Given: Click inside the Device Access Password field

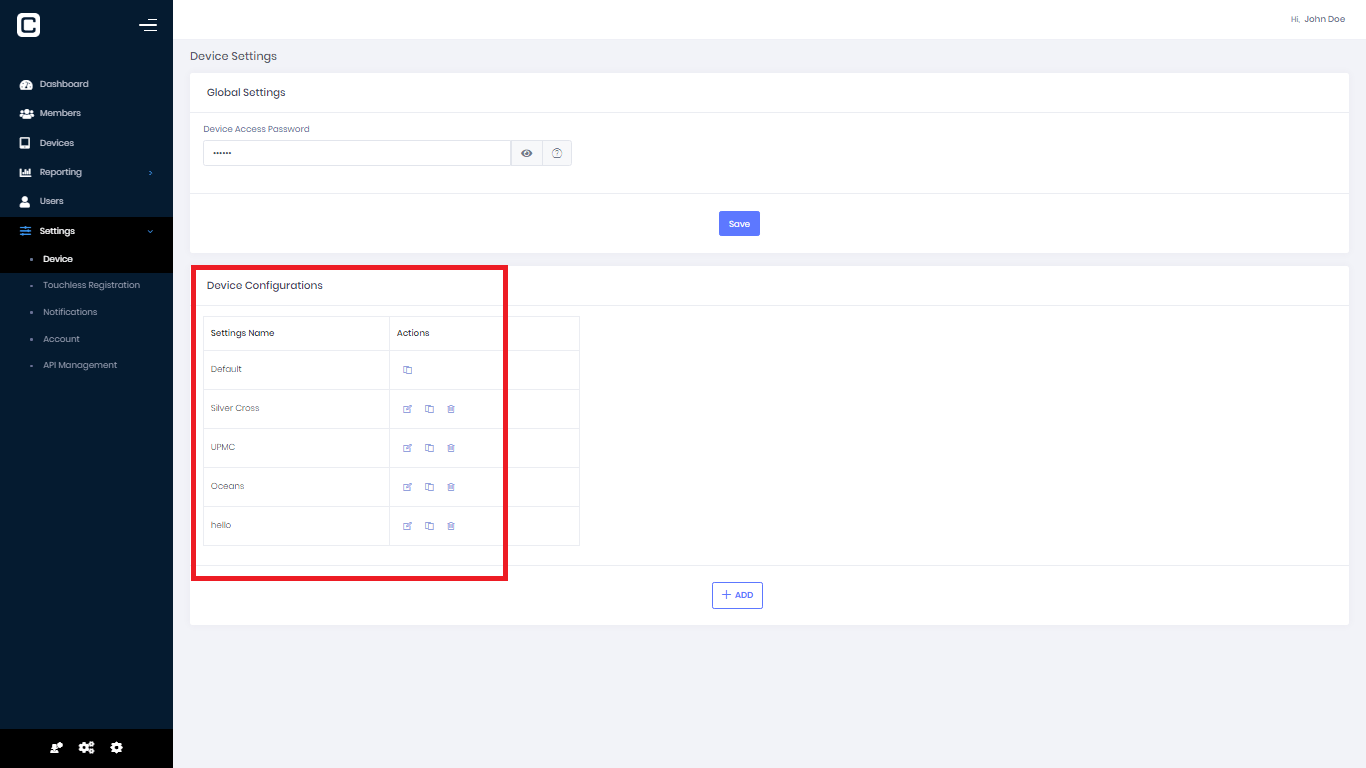Looking at the screenshot, I should [357, 152].
